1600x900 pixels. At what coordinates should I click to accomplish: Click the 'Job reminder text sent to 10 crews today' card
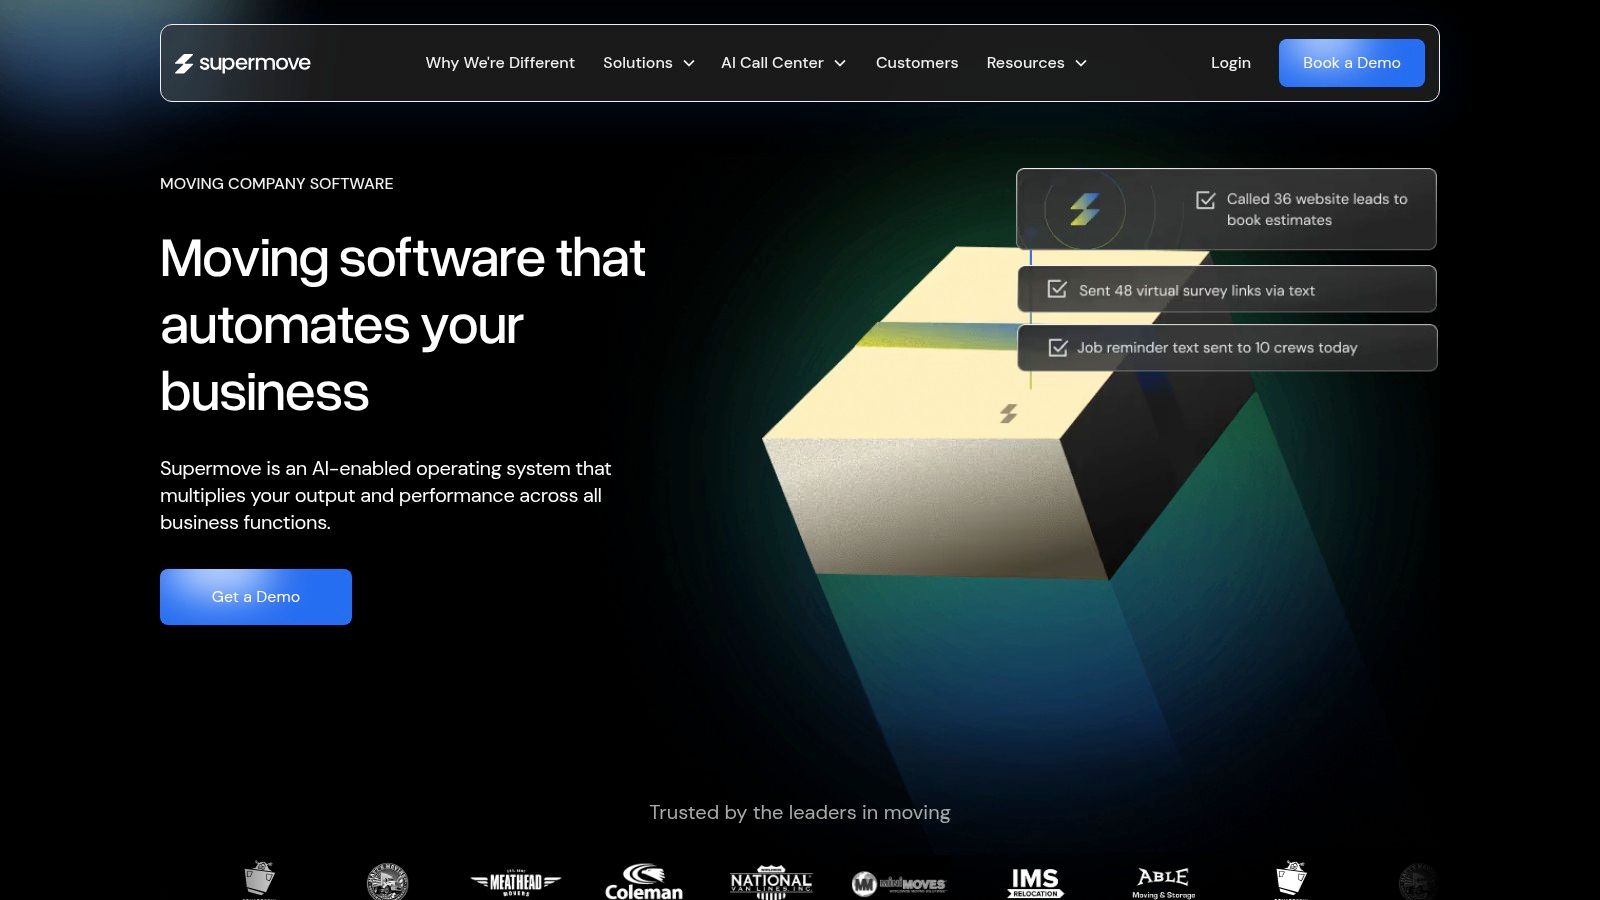(x=1227, y=347)
